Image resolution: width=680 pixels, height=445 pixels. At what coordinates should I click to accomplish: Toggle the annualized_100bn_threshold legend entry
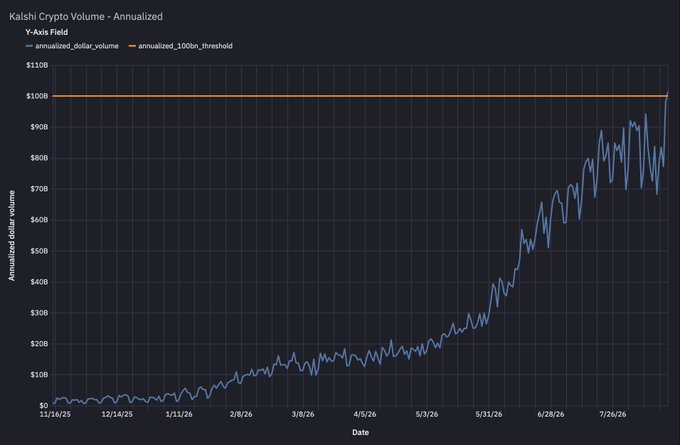tap(181, 46)
